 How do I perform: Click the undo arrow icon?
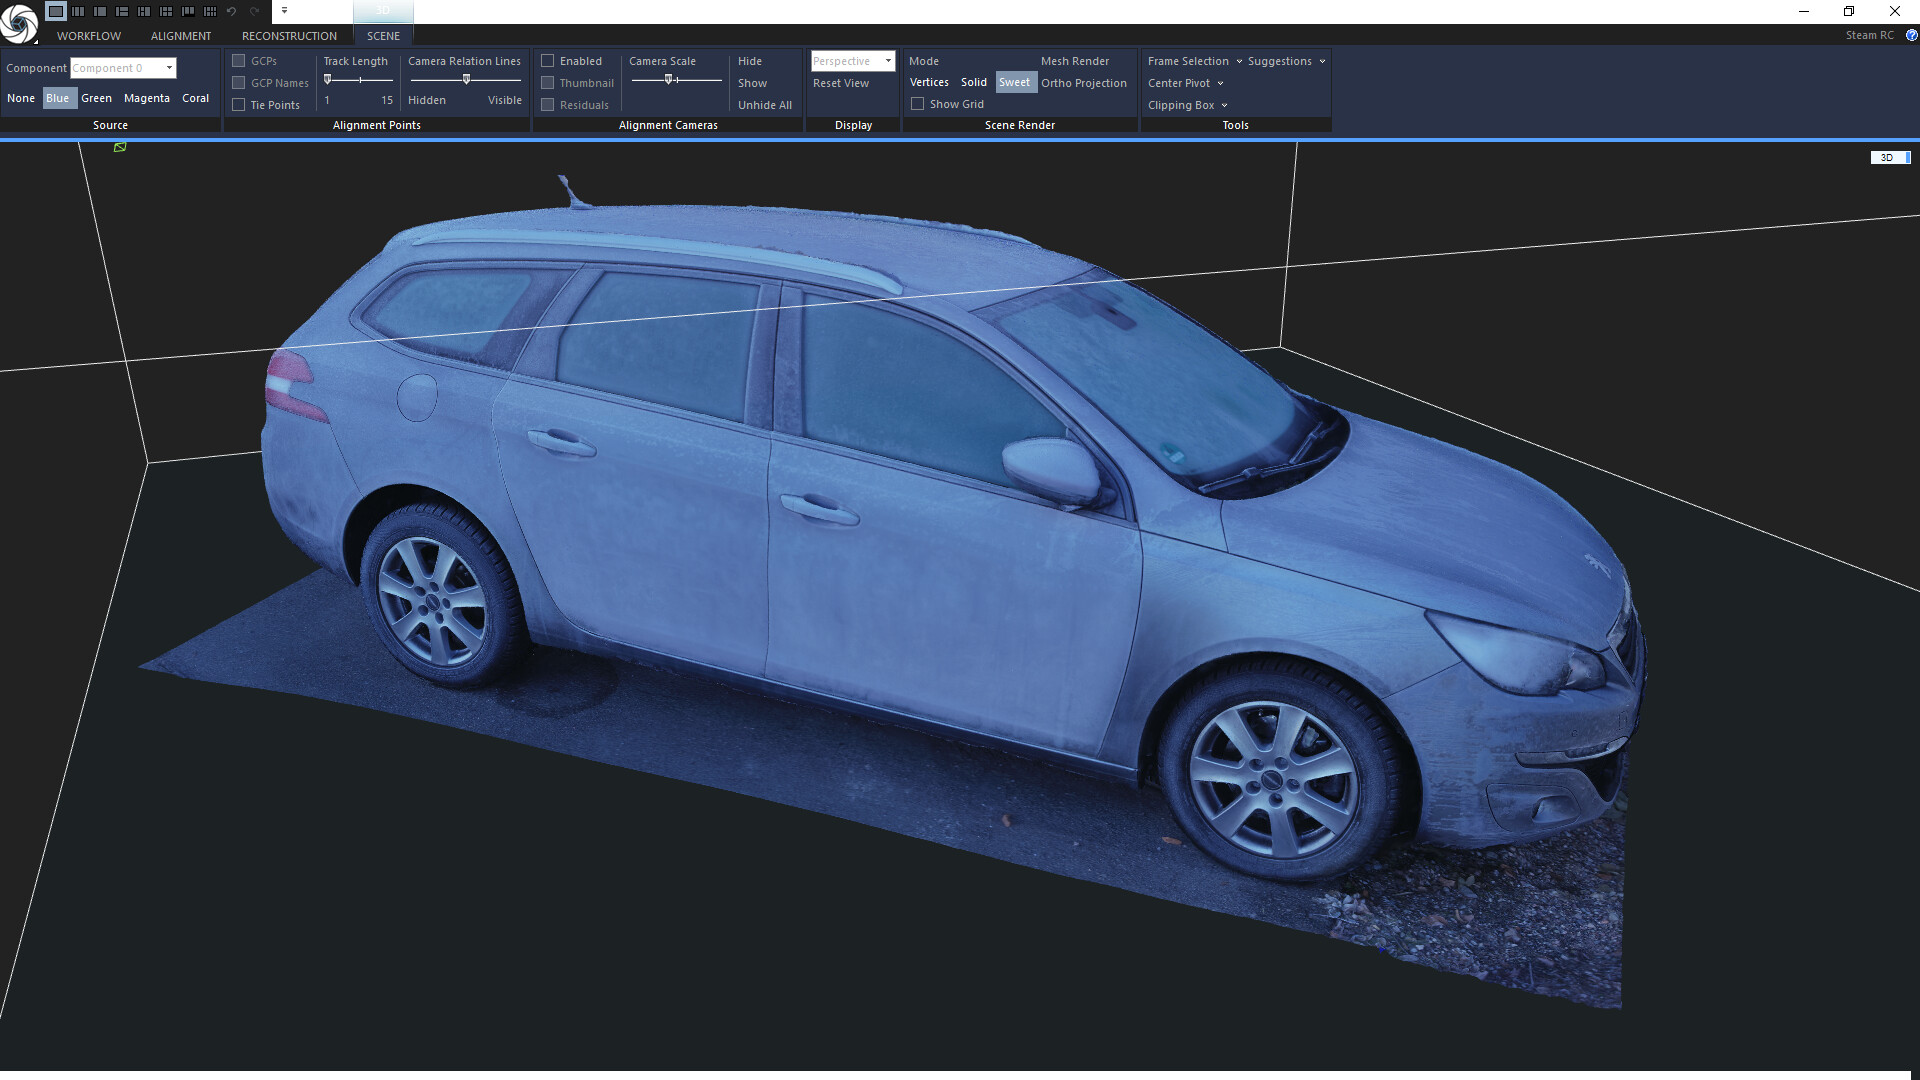232,11
